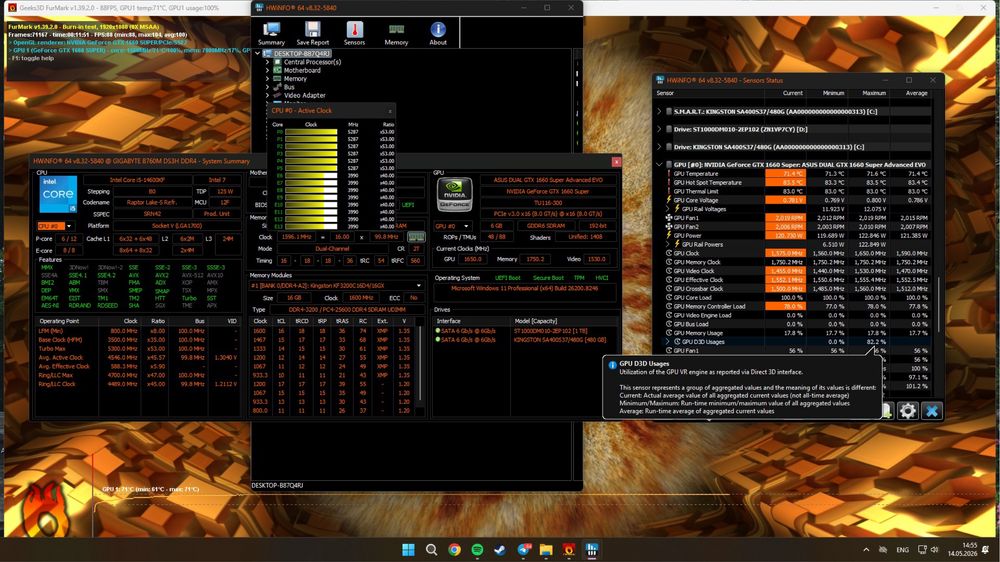Image resolution: width=1000 pixels, height=562 pixels.
Task: Open taskbar Search
Action: click(431, 550)
